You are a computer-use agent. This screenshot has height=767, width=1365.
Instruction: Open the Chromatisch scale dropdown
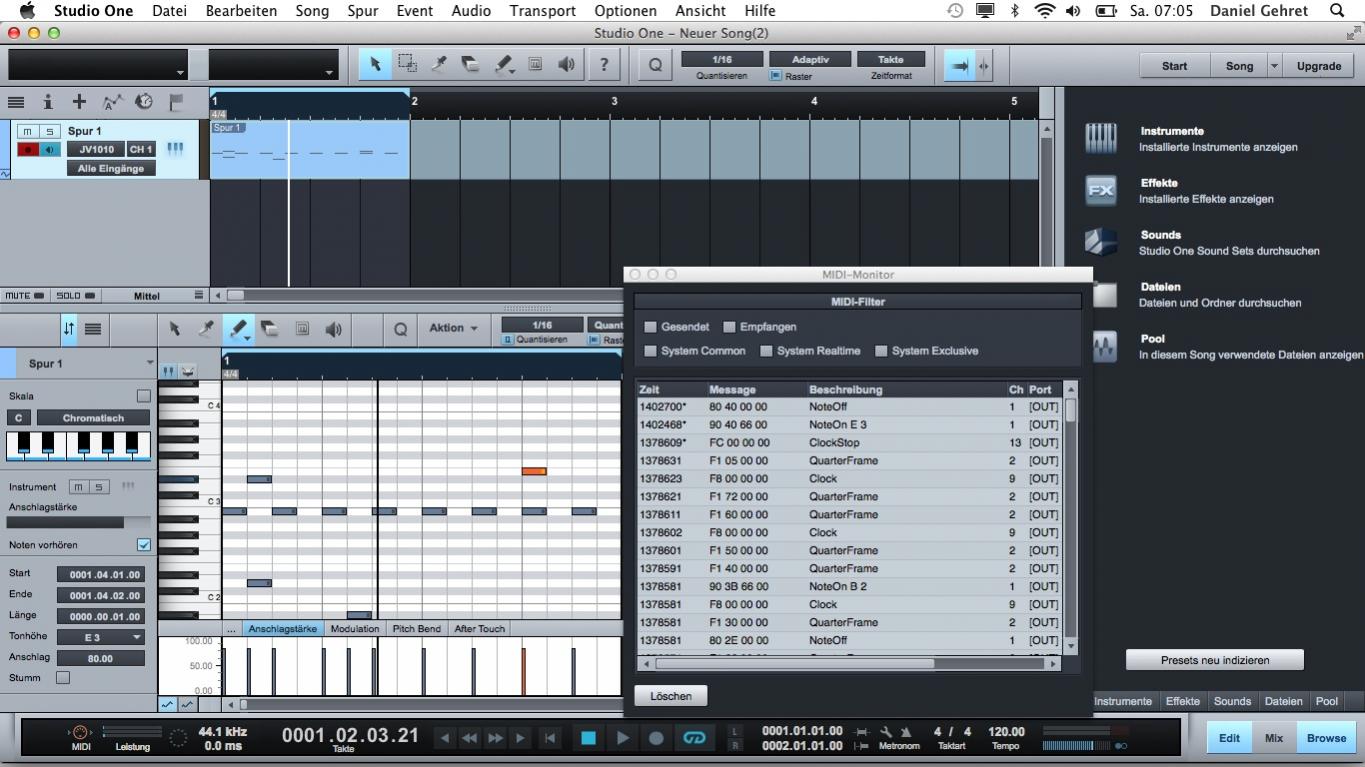tap(93, 418)
